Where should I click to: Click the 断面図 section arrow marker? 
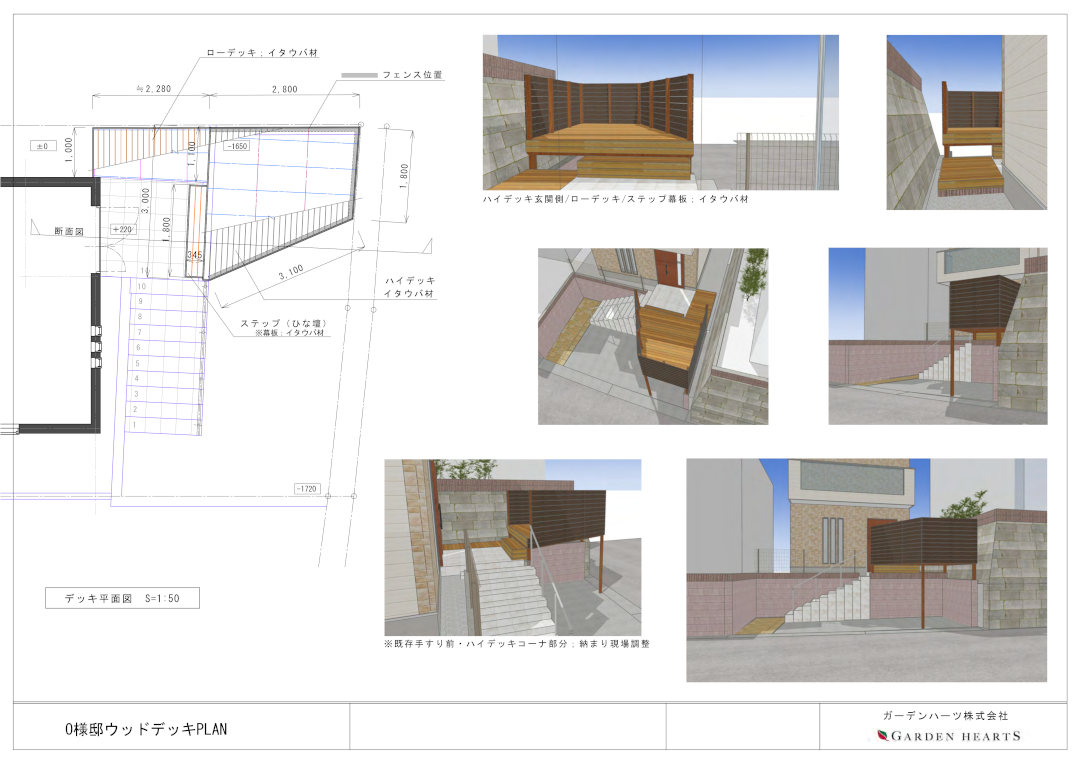37,227
